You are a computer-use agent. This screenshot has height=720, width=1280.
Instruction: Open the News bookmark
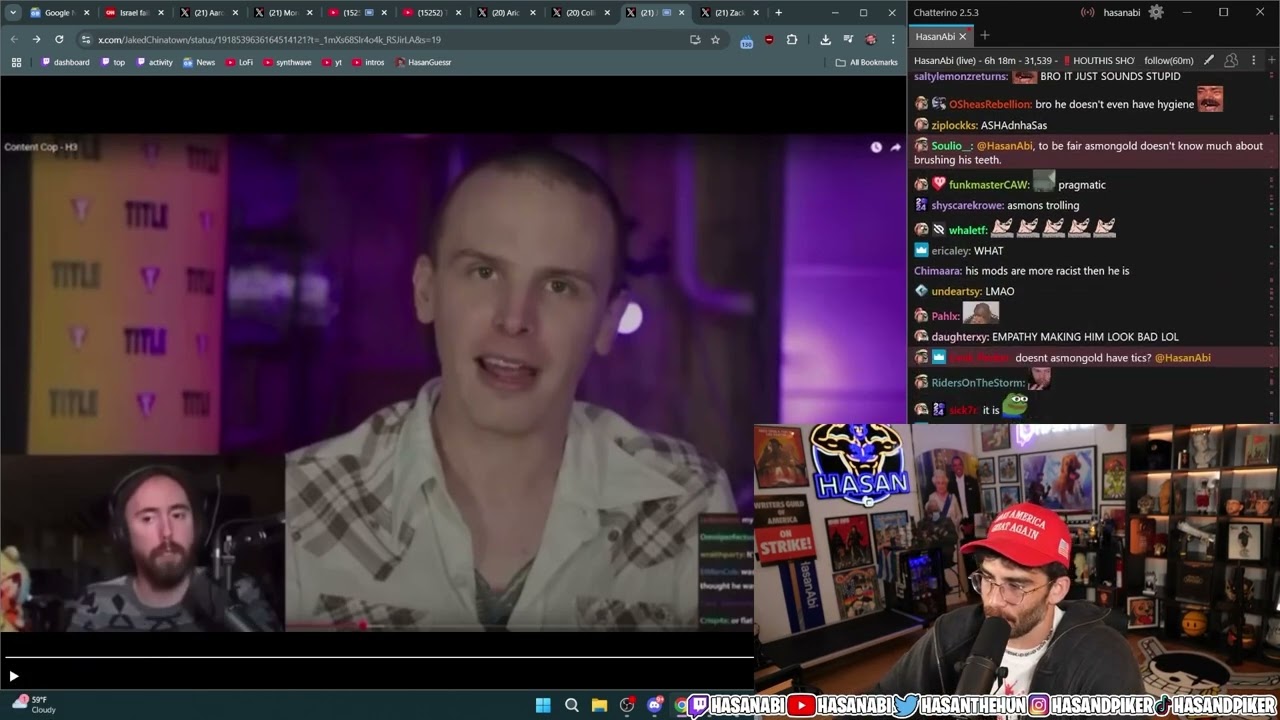pos(199,62)
